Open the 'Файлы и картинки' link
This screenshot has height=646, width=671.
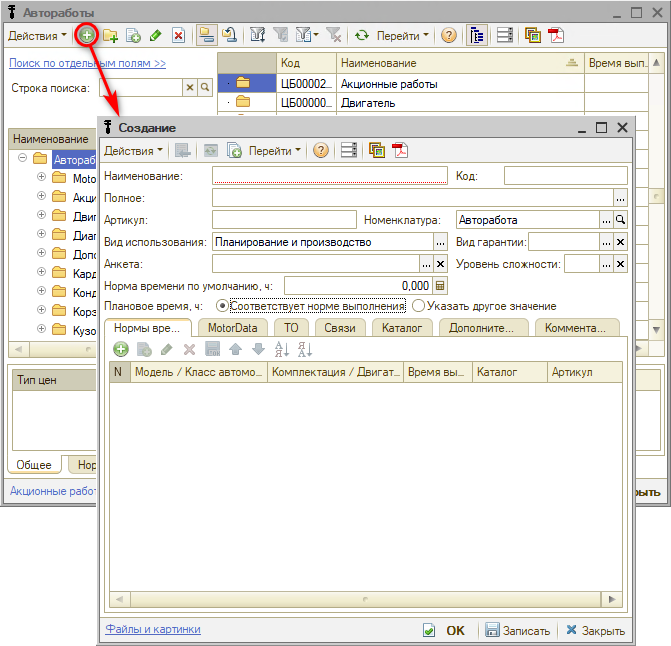click(x=153, y=629)
